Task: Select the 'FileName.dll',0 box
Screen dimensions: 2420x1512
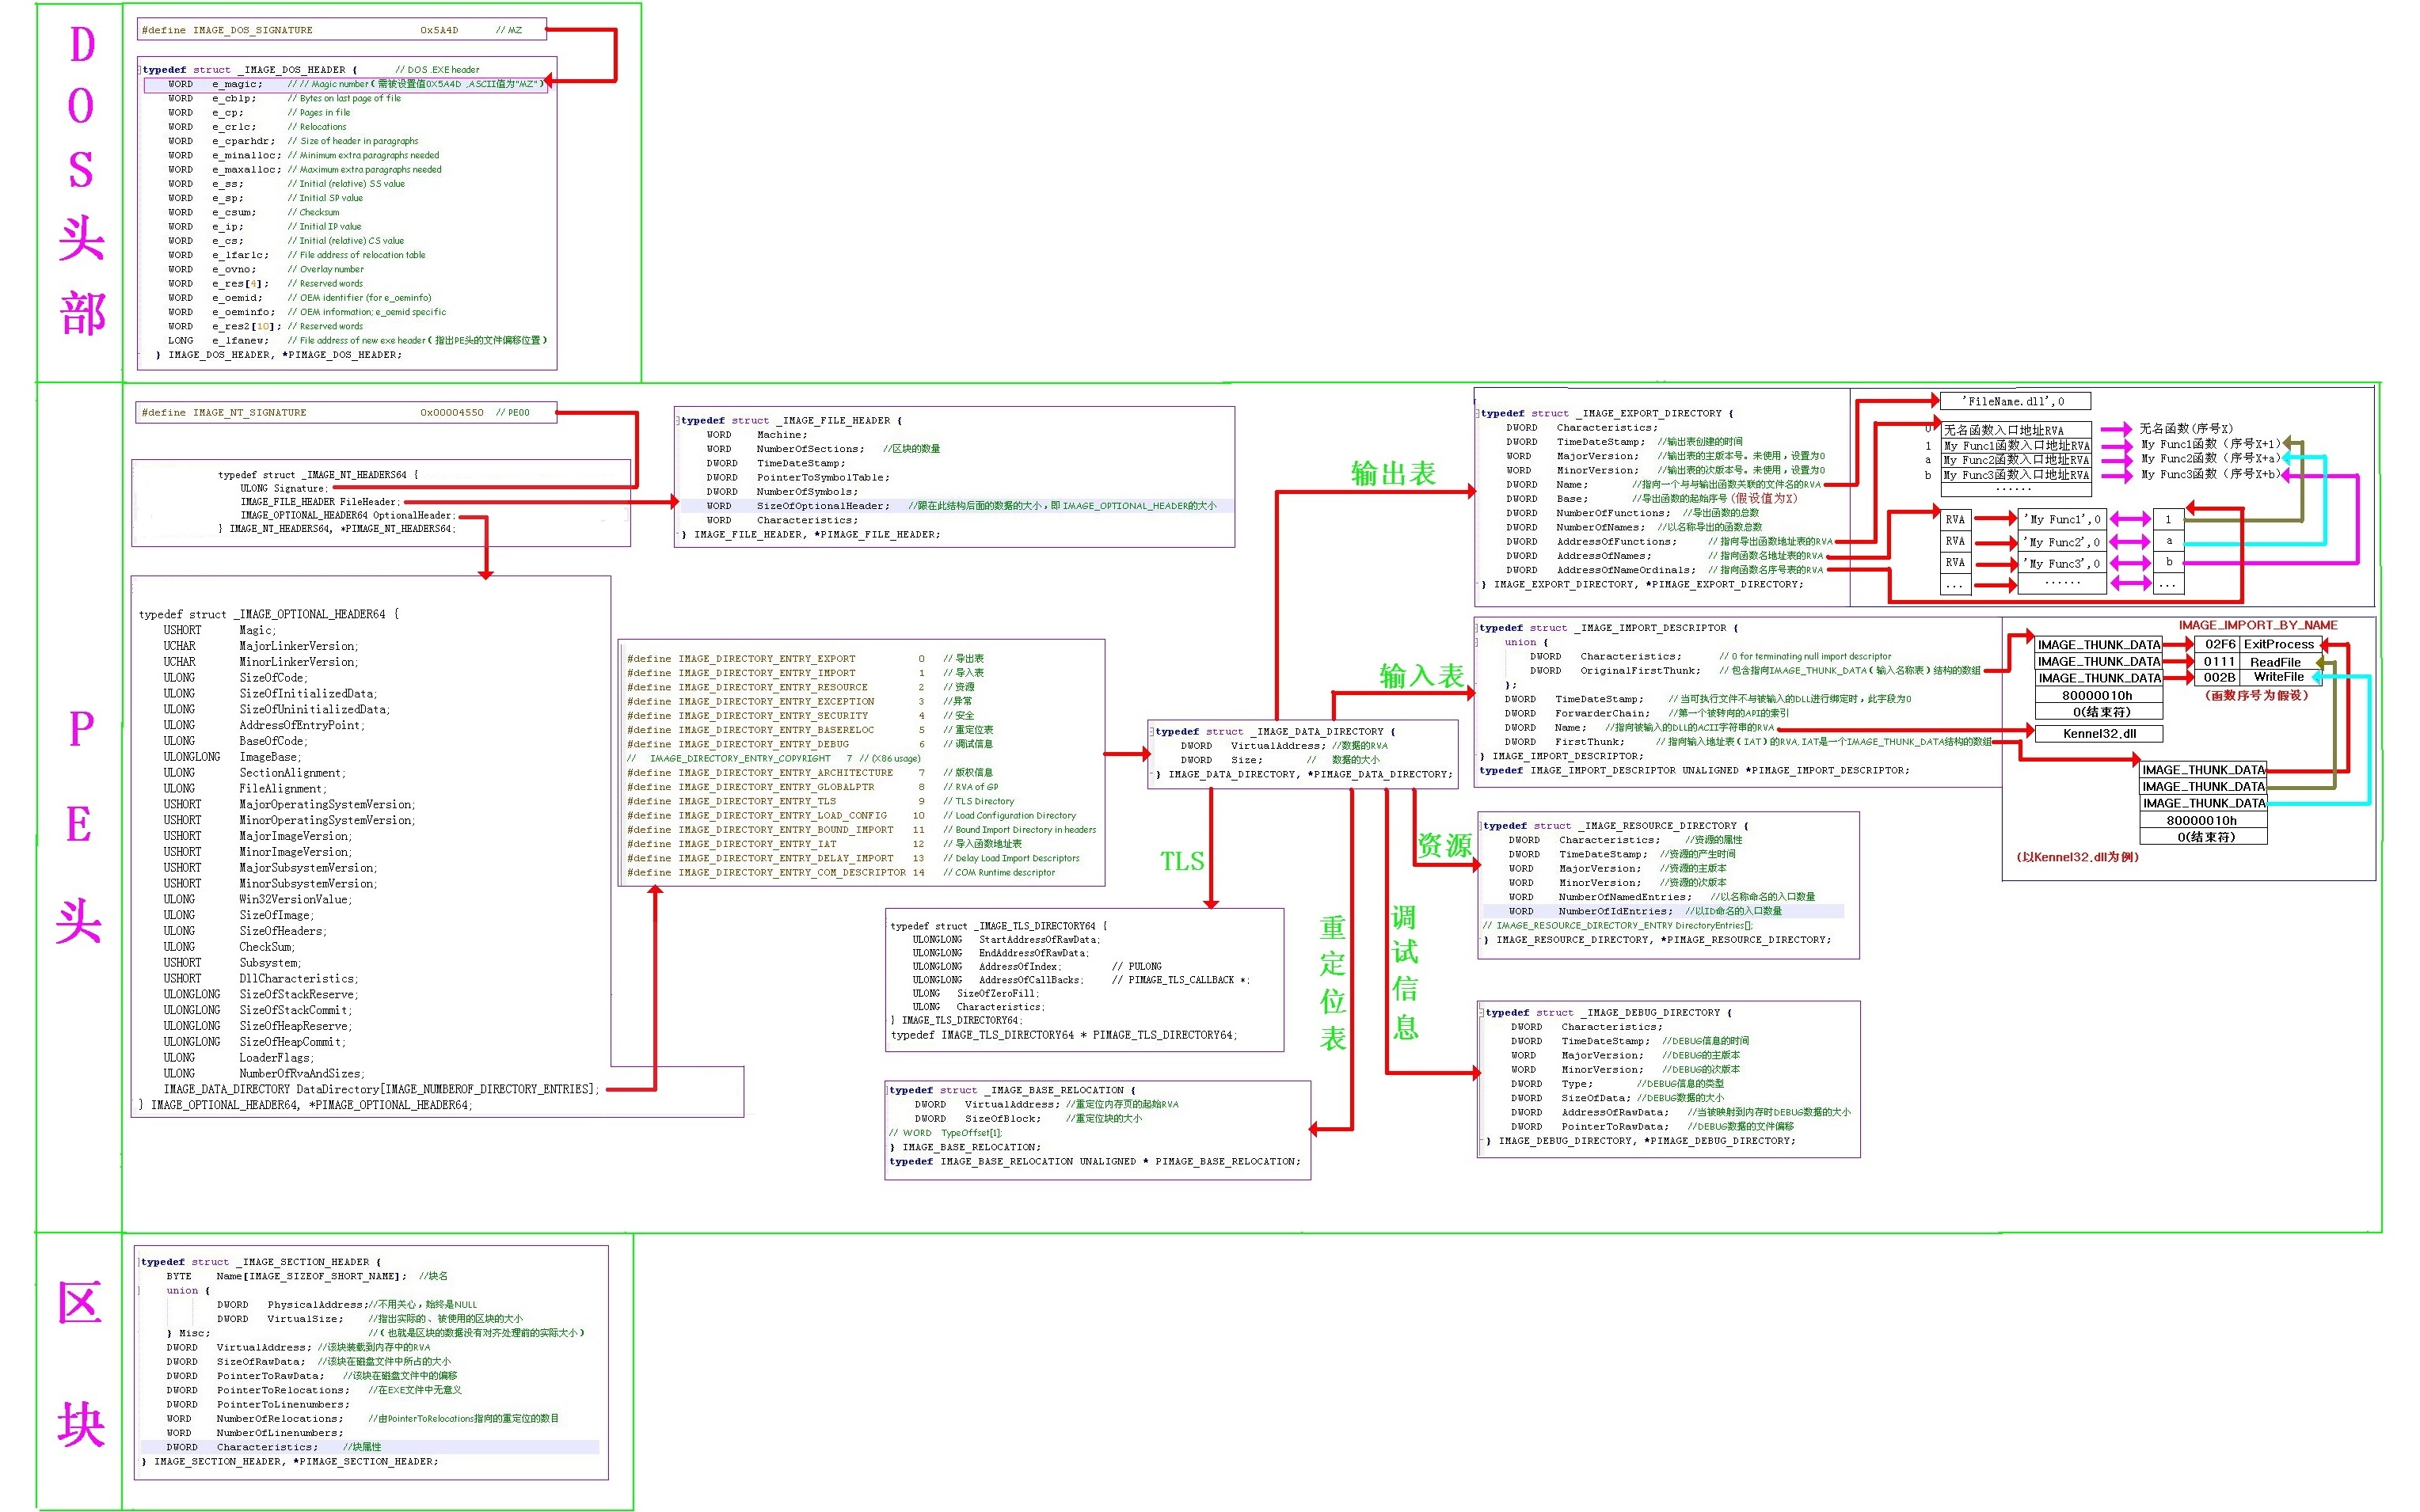Action: [2015, 401]
